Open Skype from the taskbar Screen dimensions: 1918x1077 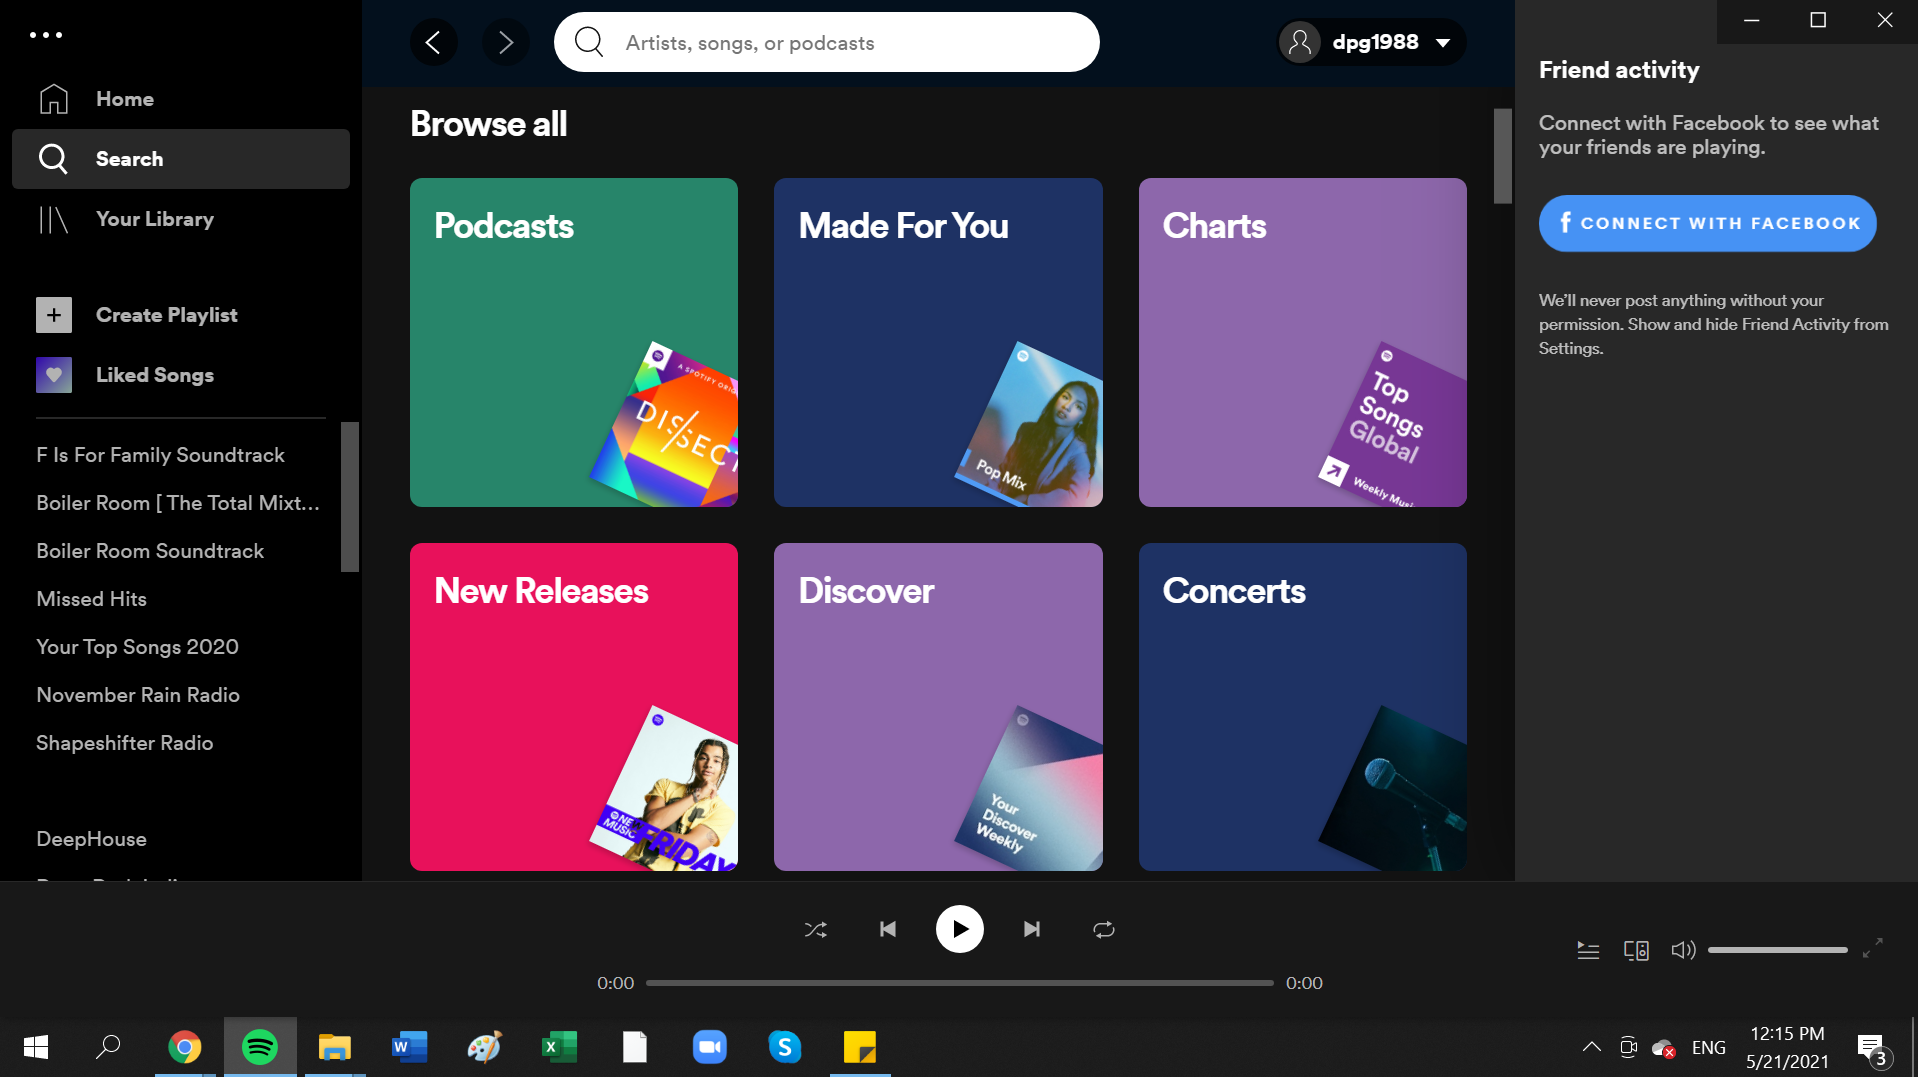(785, 1047)
